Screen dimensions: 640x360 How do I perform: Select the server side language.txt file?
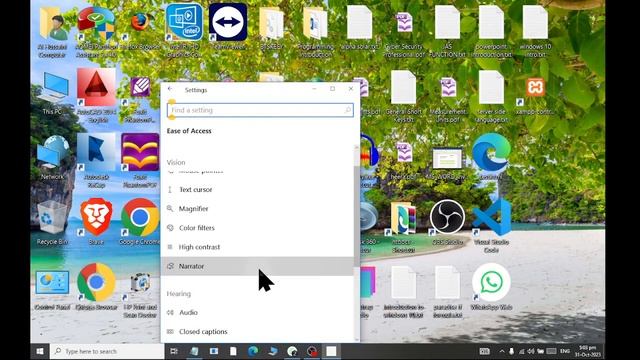click(491, 96)
